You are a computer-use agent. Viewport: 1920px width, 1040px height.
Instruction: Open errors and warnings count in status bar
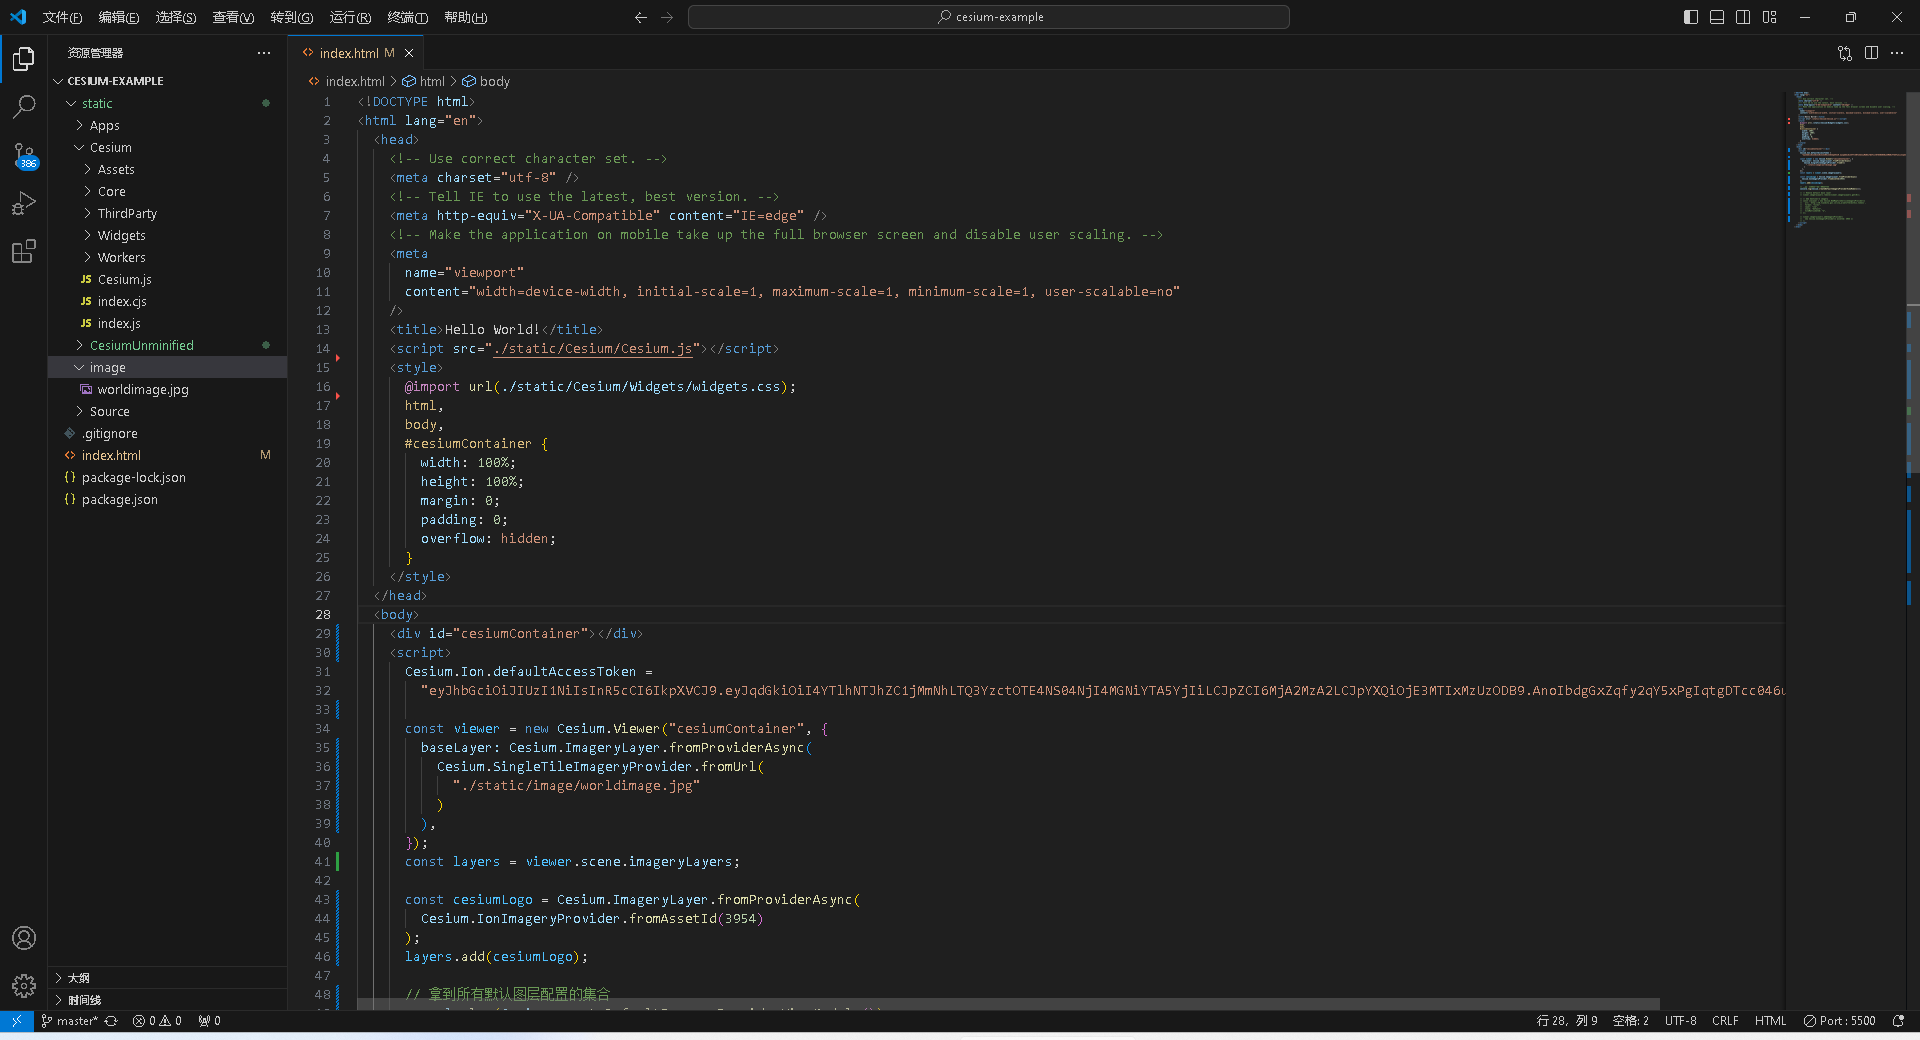pyautogui.click(x=157, y=1021)
